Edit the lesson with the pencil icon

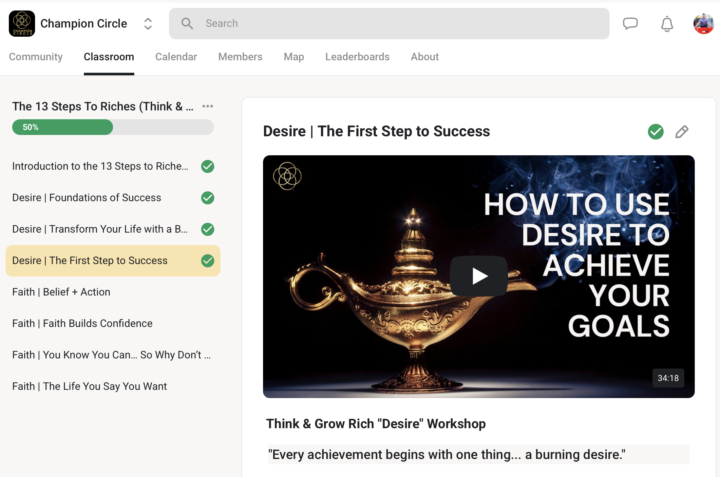(682, 132)
